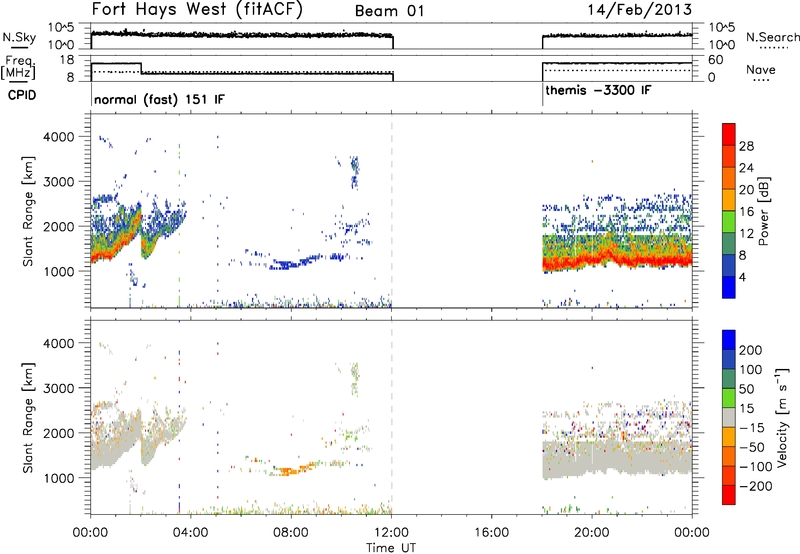Click 'Slant Range [km]' label of velocity panel
The height and width of the screenshot is (554, 800).
click(28, 417)
